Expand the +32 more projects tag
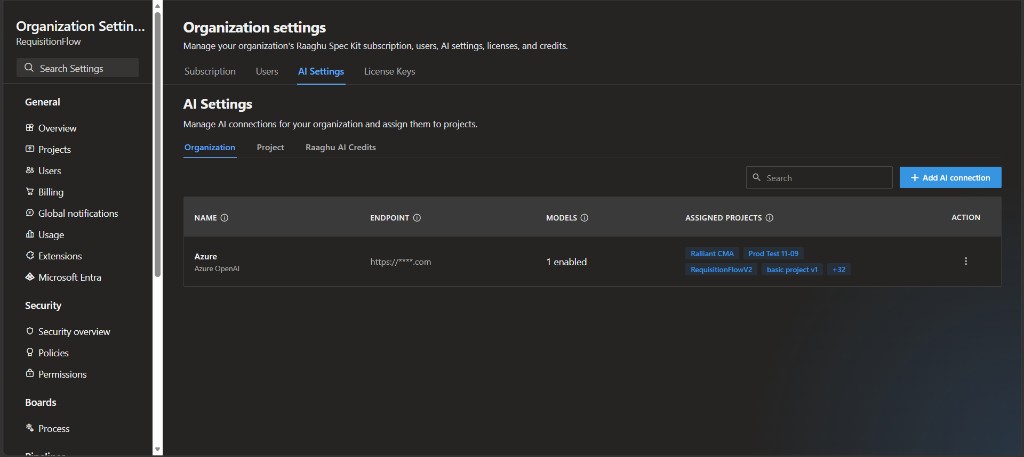 (839, 269)
